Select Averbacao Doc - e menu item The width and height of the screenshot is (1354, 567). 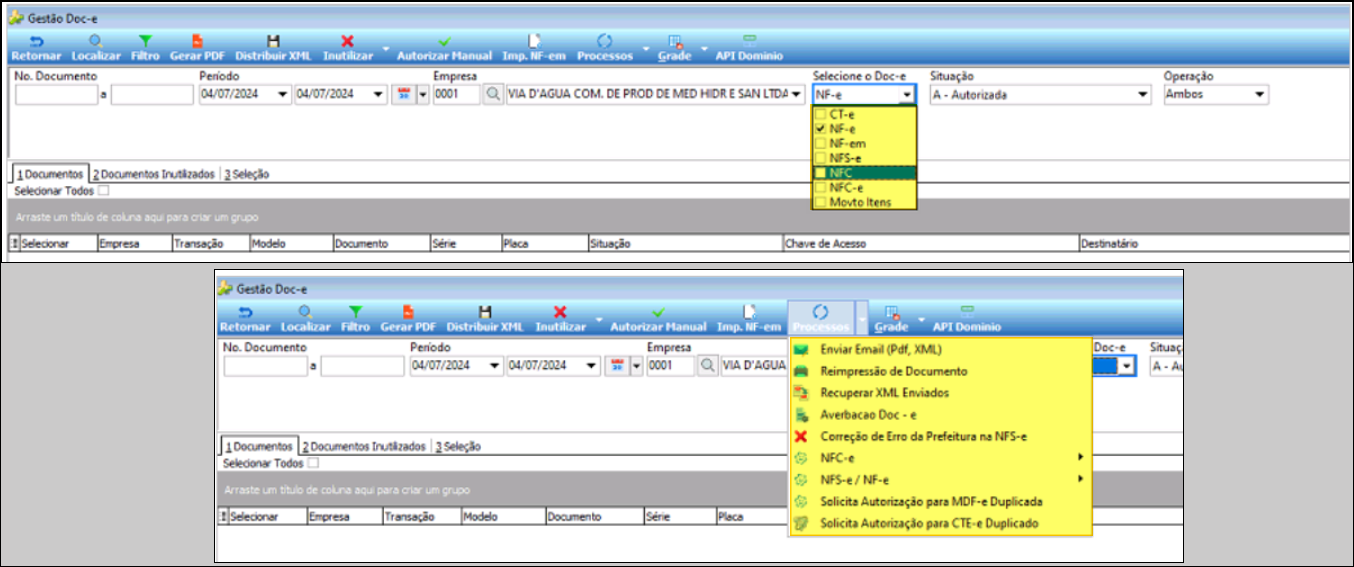tap(940, 414)
